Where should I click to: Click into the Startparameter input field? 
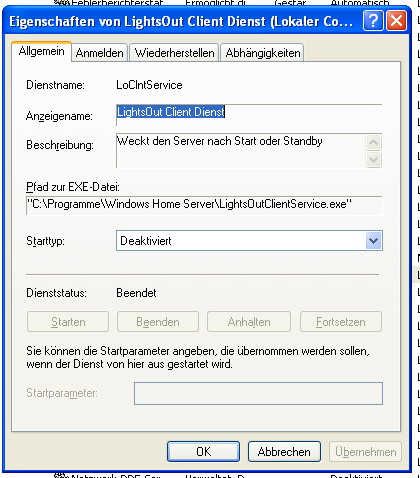(258, 393)
